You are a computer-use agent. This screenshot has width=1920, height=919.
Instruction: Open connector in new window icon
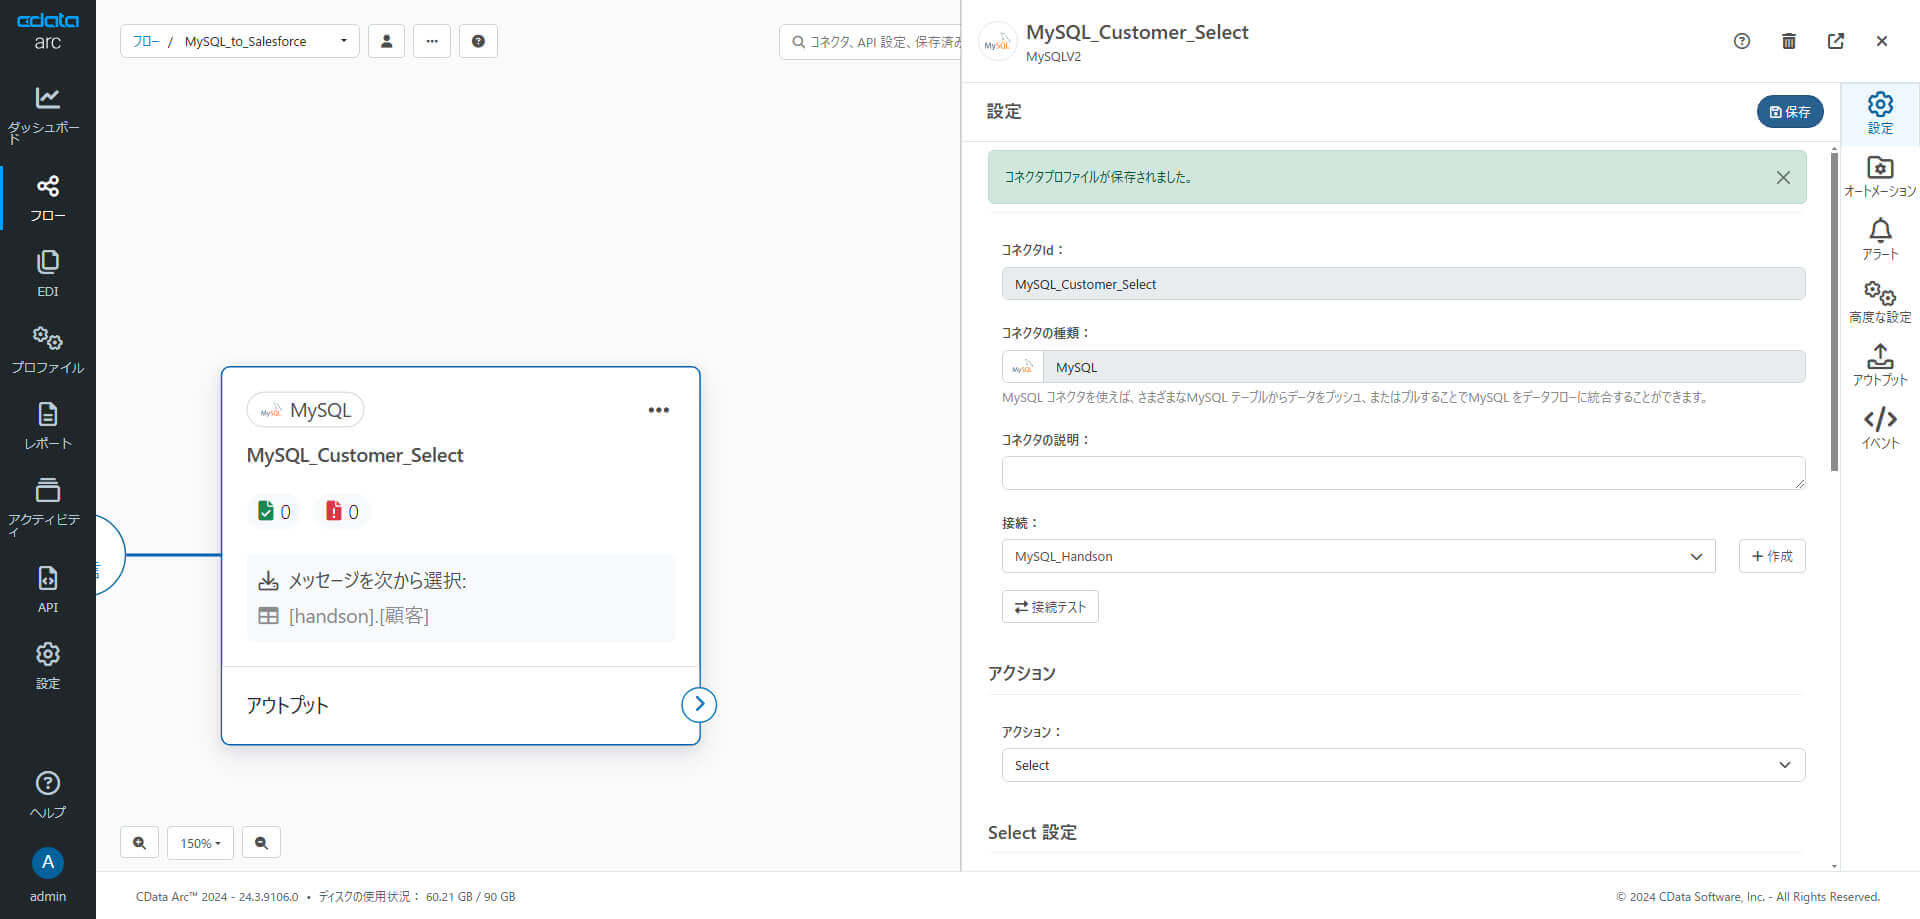1836,41
